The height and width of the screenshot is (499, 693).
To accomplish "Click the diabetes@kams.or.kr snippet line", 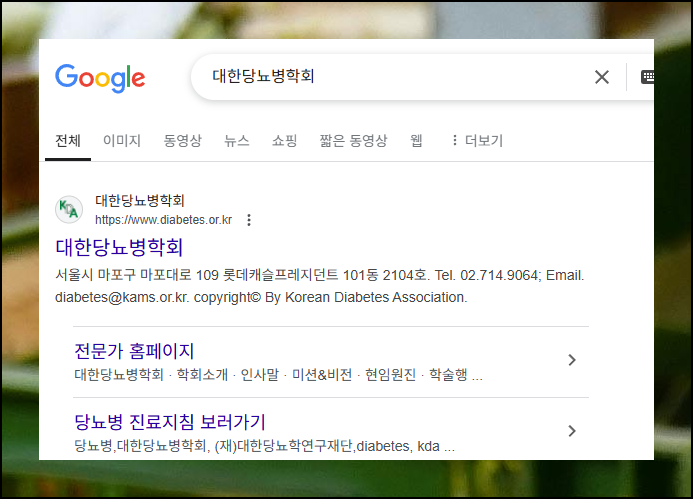I will tap(261, 297).
